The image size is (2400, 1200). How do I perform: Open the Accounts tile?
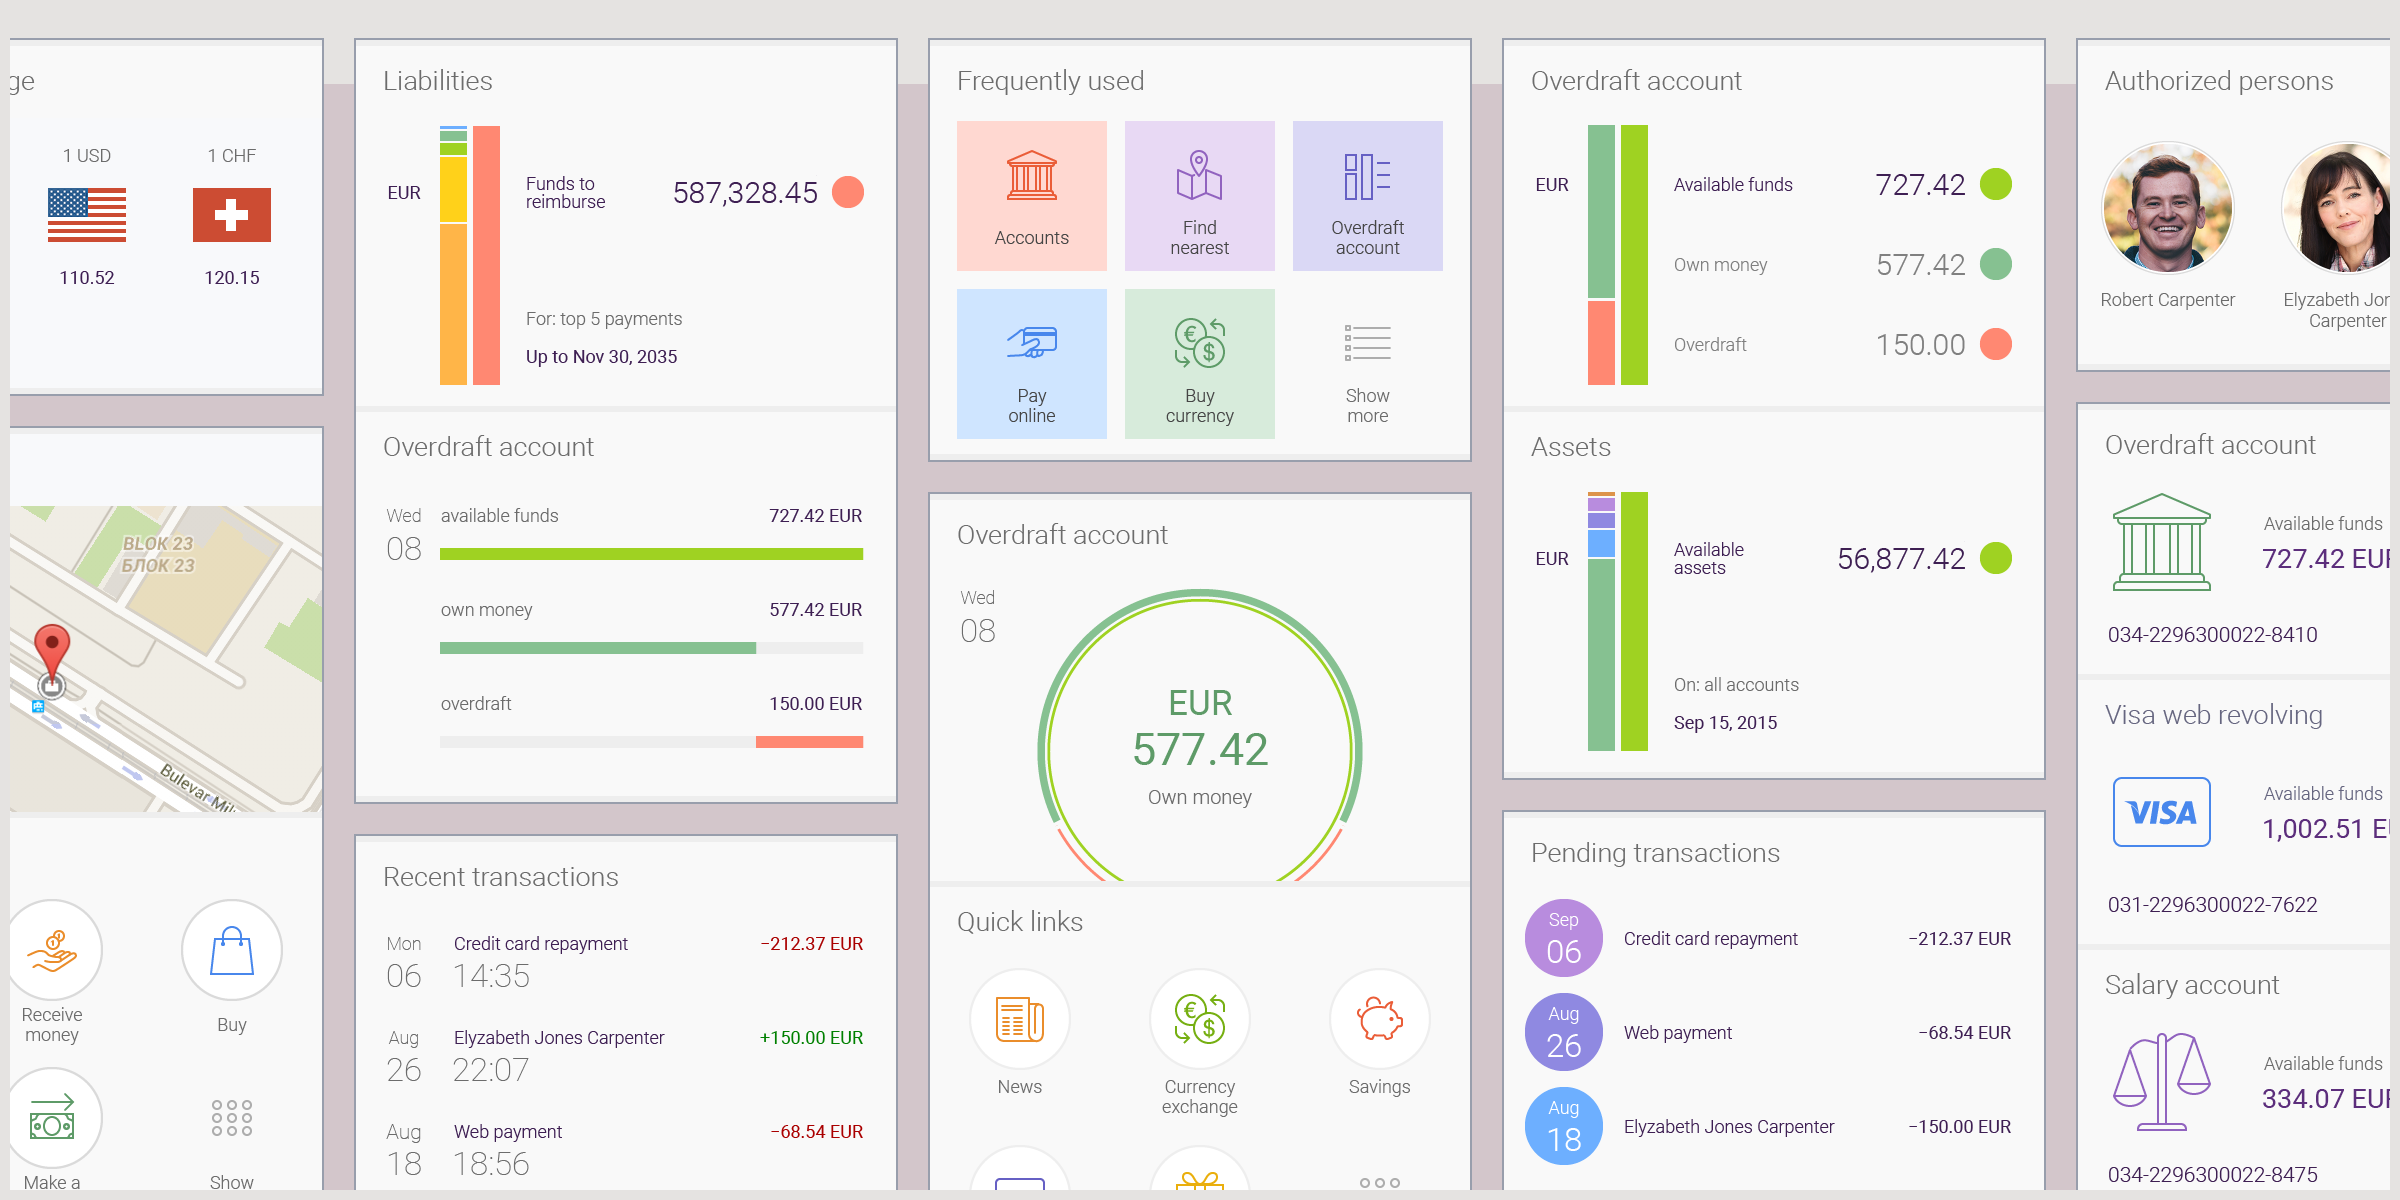(x=1031, y=196)
